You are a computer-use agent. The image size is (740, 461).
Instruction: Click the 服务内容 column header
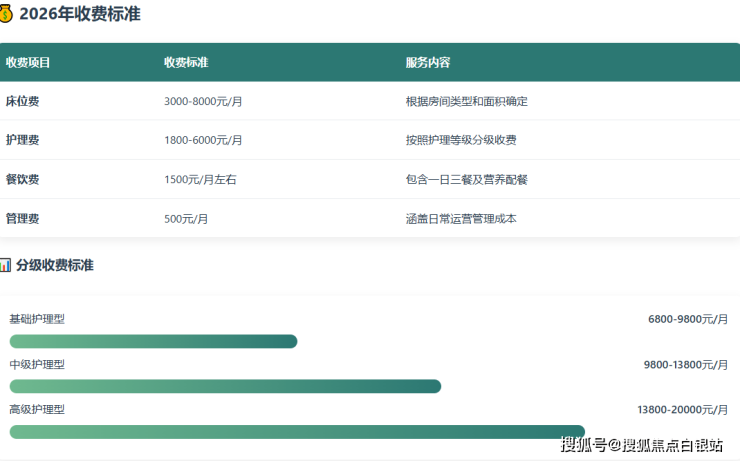click(427, 62)
